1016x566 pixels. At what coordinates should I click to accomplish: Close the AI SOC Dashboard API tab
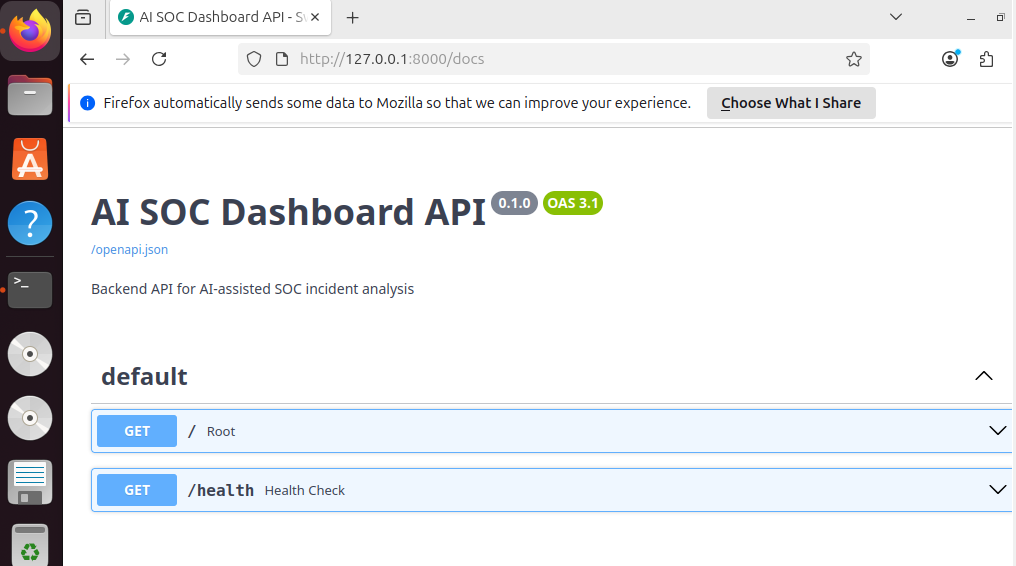315,17
